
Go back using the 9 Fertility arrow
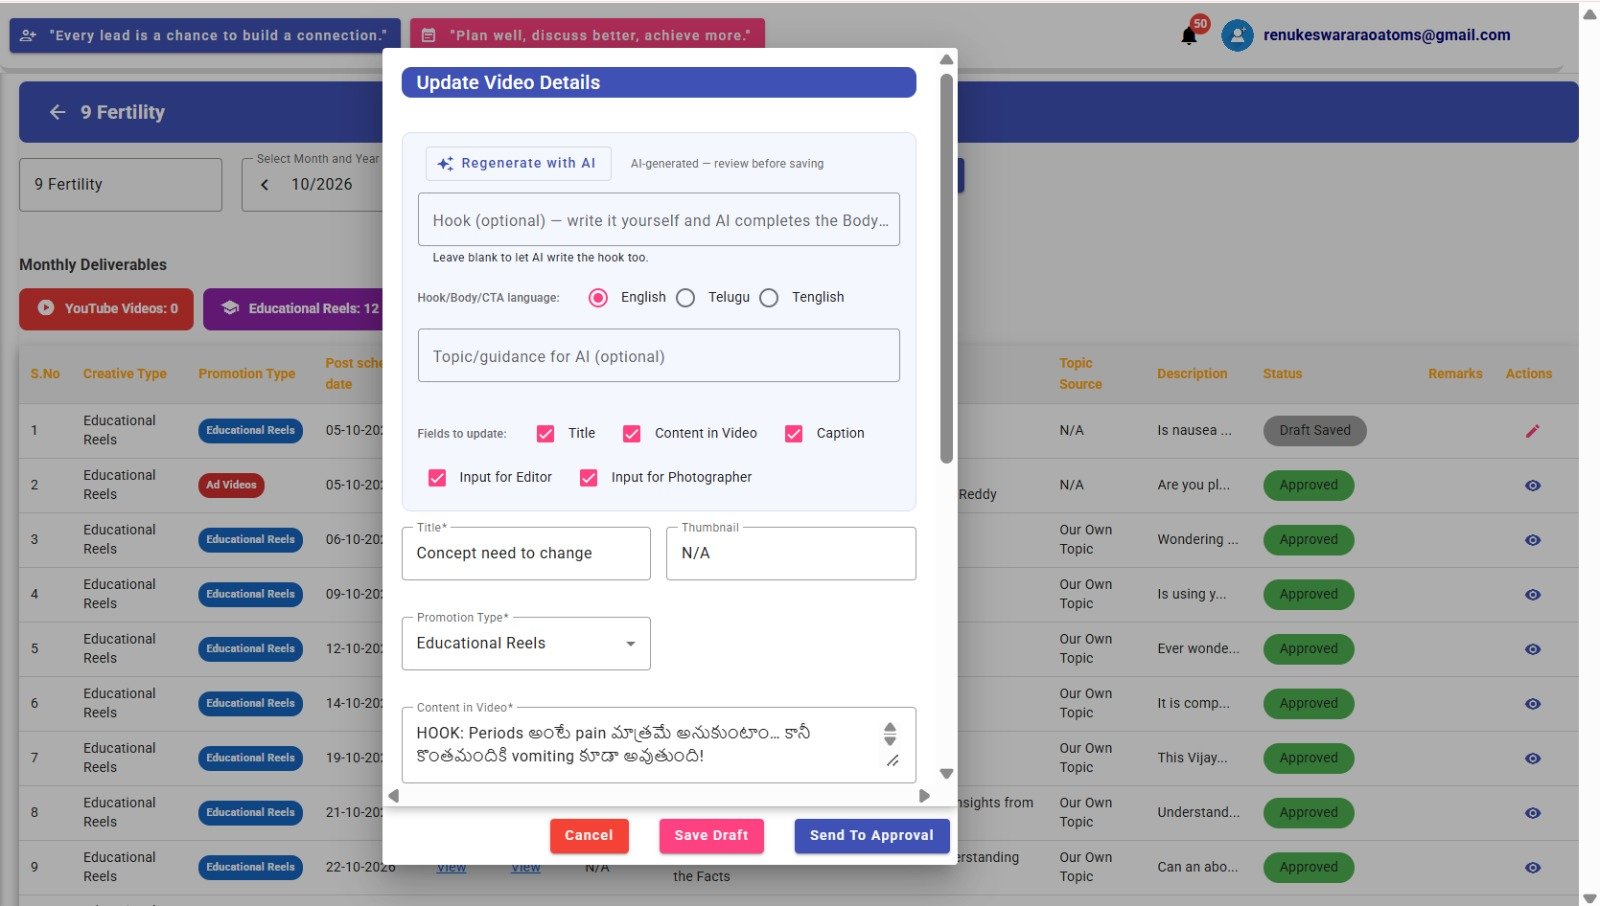(58, 112)
